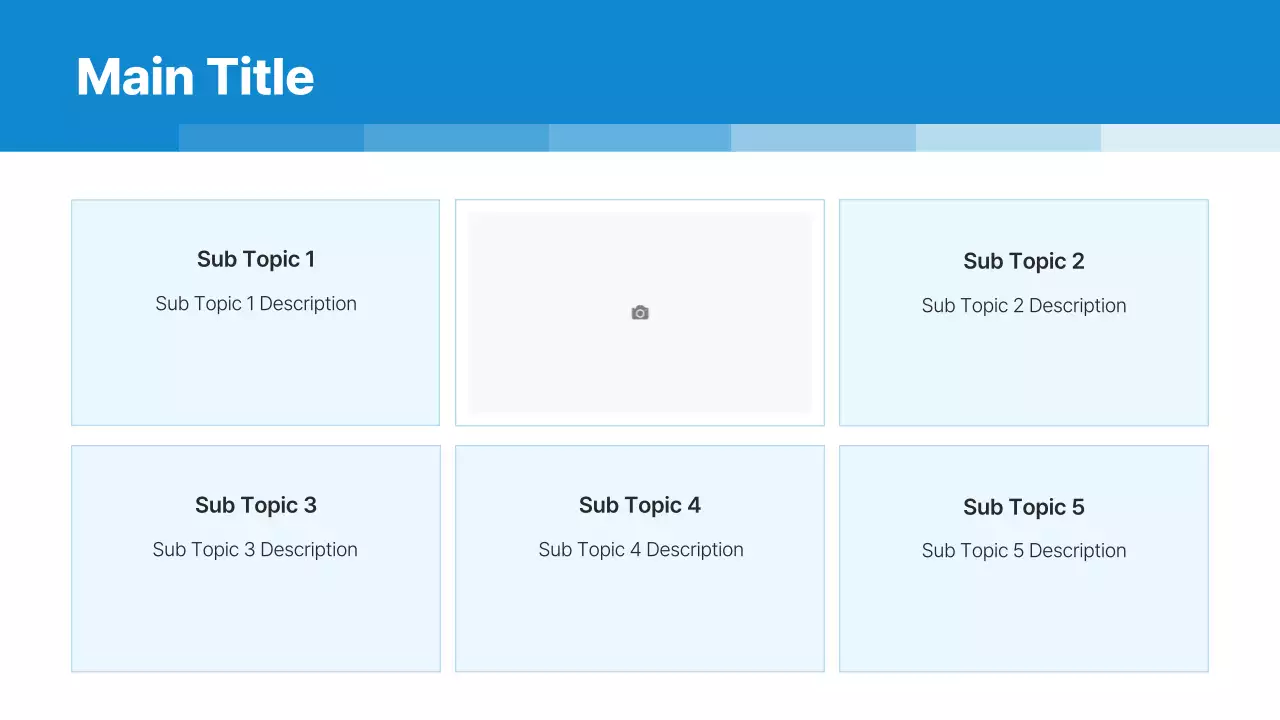Click the Sub Topic 2 Description text
The image size is (1280, 720).
[x=1023, y=306]
